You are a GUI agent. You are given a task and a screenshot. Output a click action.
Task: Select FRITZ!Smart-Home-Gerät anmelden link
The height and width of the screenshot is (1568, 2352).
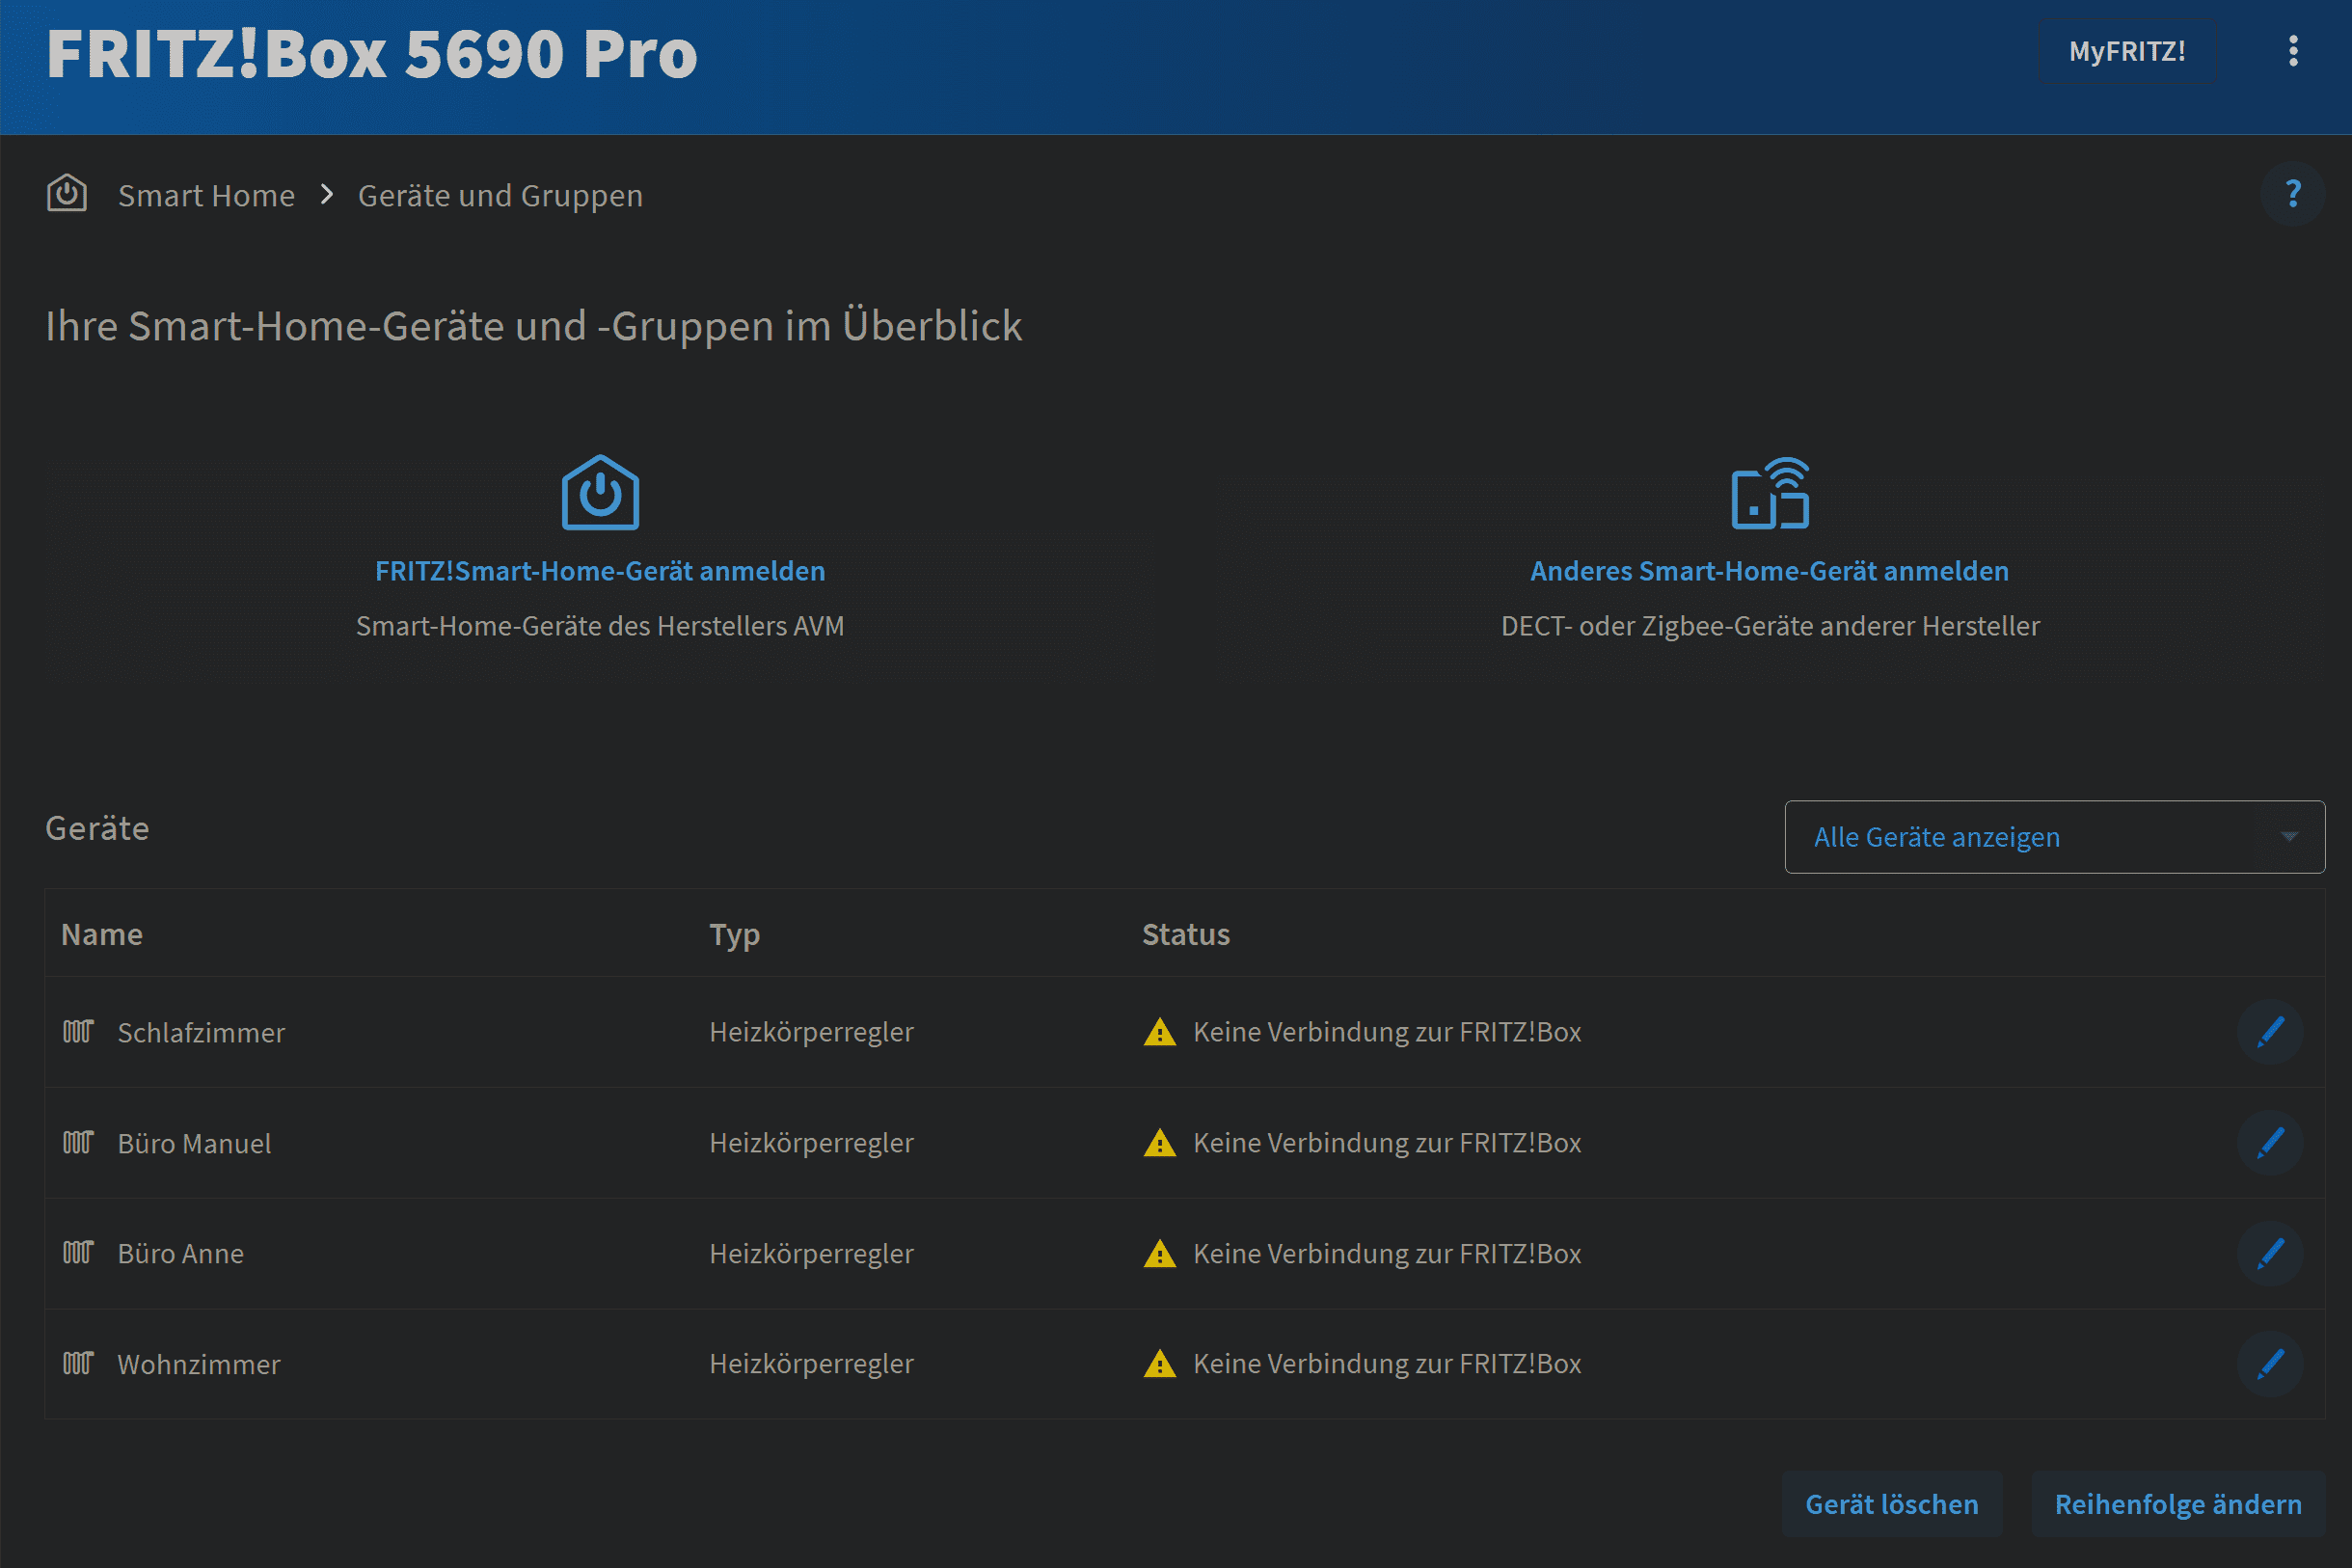click(x=600, y=571)
